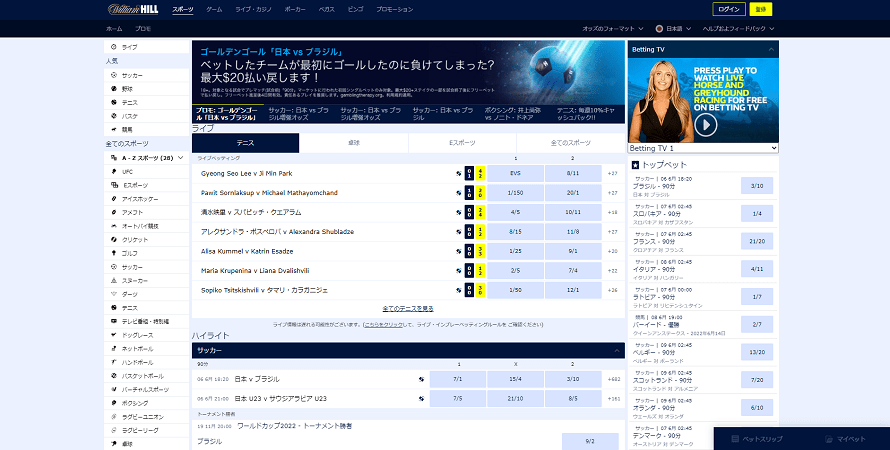
Task: Switch to the 卓球 live tab
Action: pyautogui.click(x=354, y=143)
